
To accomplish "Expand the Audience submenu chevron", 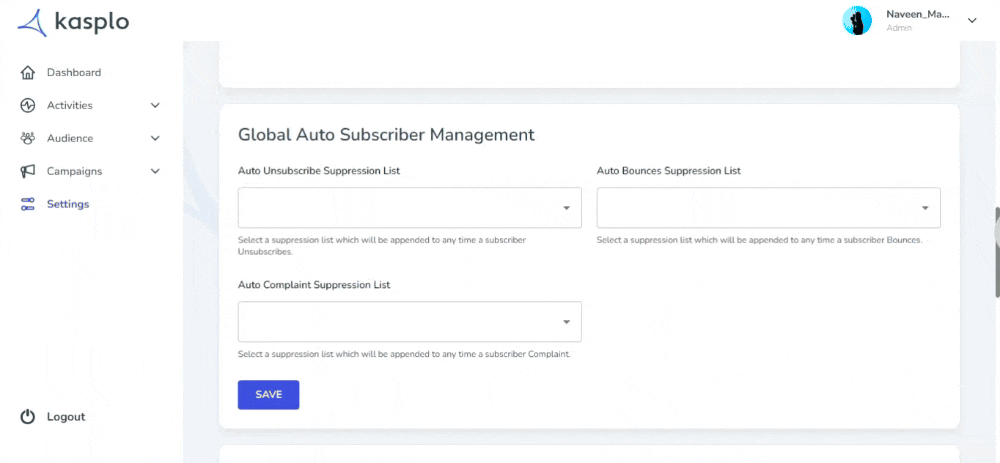I will [x=155, y=138].
